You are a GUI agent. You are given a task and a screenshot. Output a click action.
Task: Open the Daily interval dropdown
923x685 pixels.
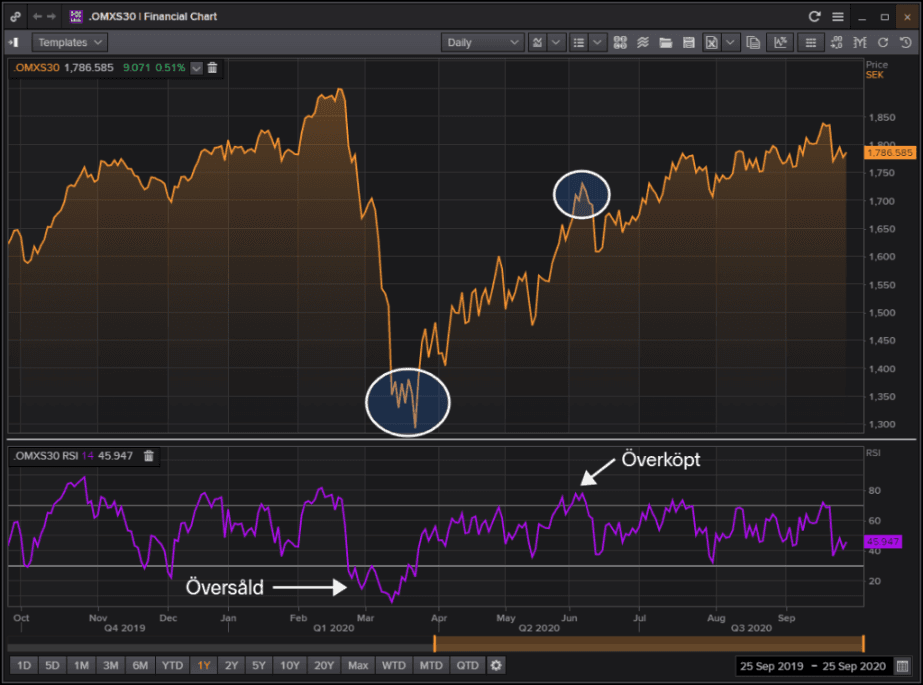[481, 42]
